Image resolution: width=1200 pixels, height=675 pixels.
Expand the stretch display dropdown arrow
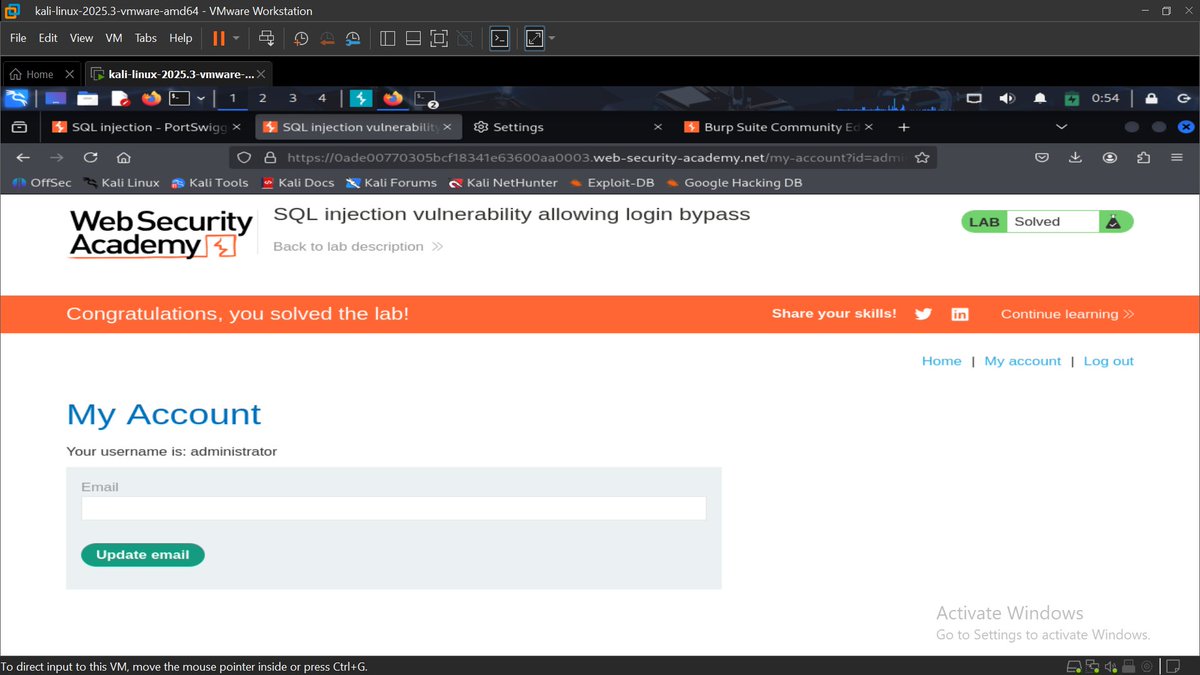tap(552, 38)
